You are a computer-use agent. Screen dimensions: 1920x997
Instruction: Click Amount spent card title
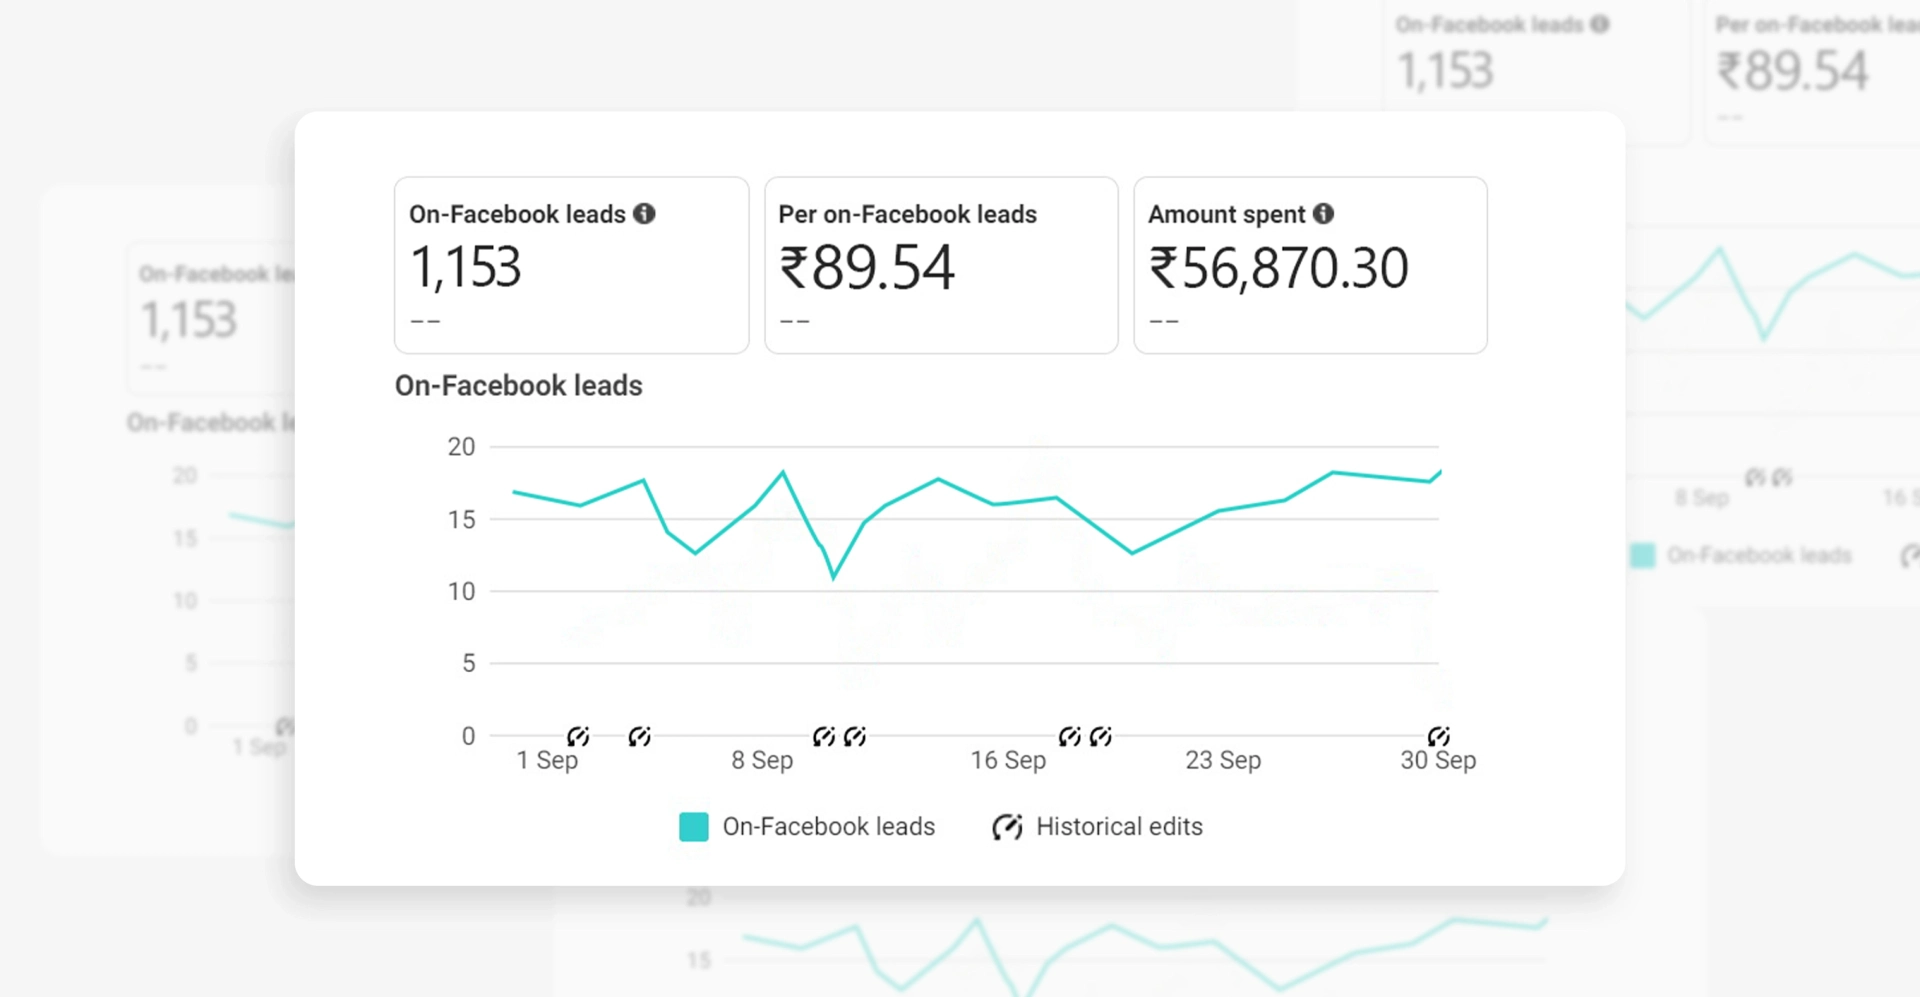click(1227, 214)
